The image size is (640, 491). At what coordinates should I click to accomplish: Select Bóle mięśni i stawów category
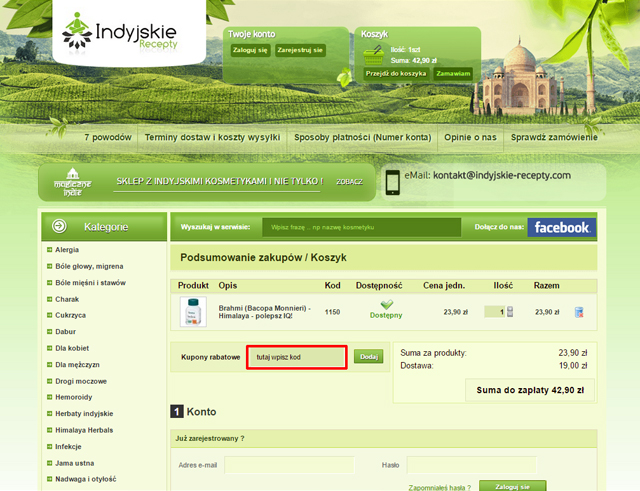pyautogui.click(x=90, y=282)
